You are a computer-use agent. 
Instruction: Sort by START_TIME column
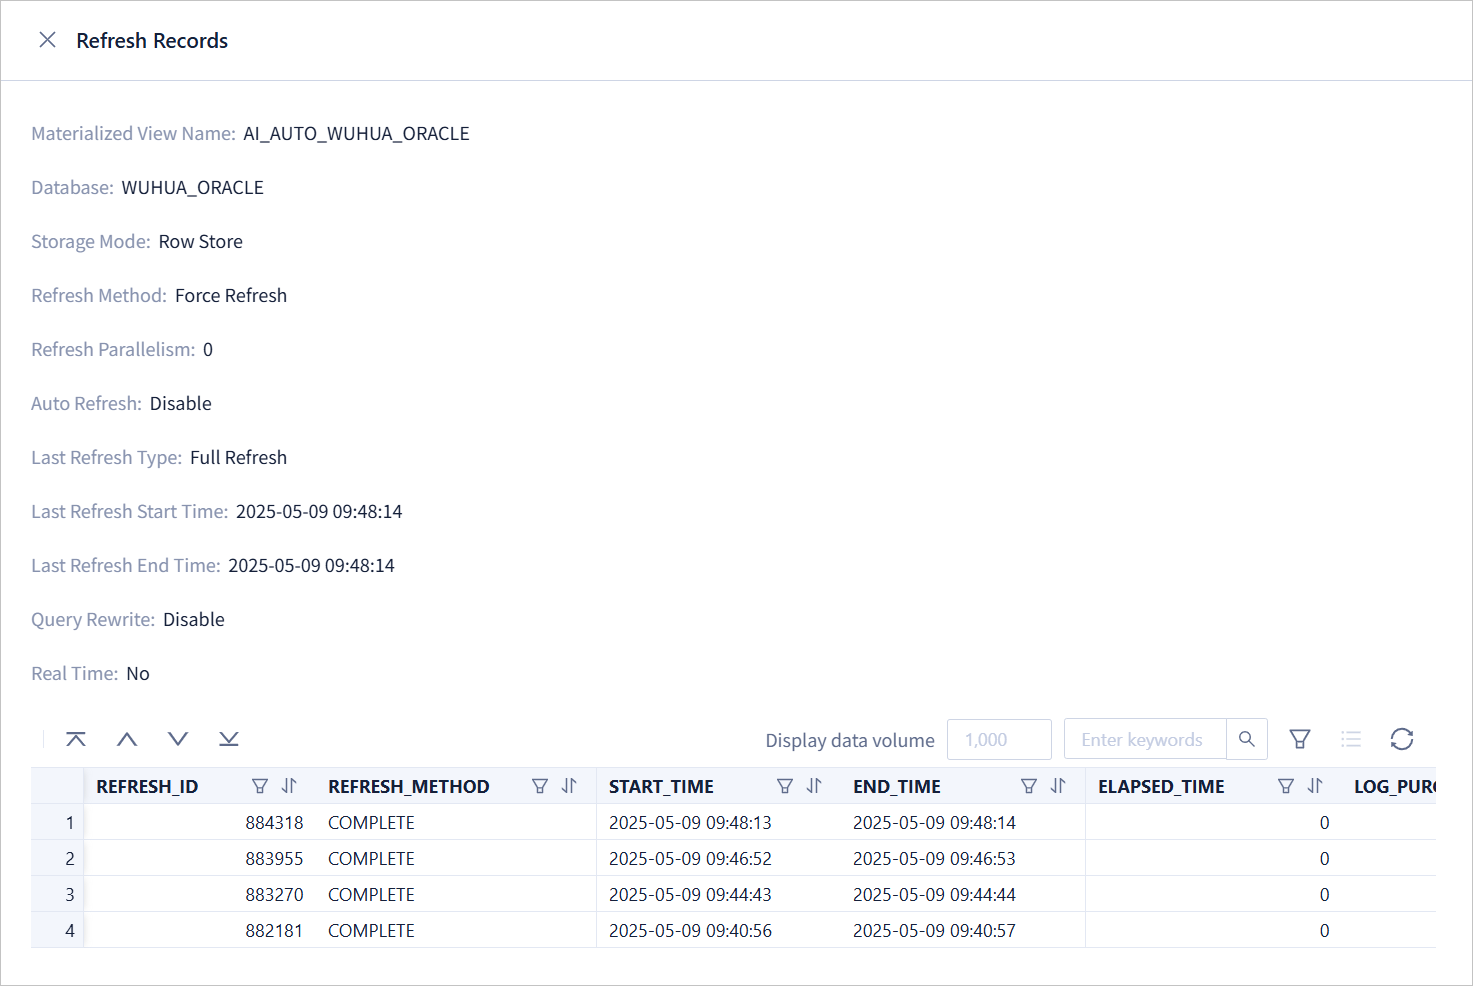tap(814, 786)
